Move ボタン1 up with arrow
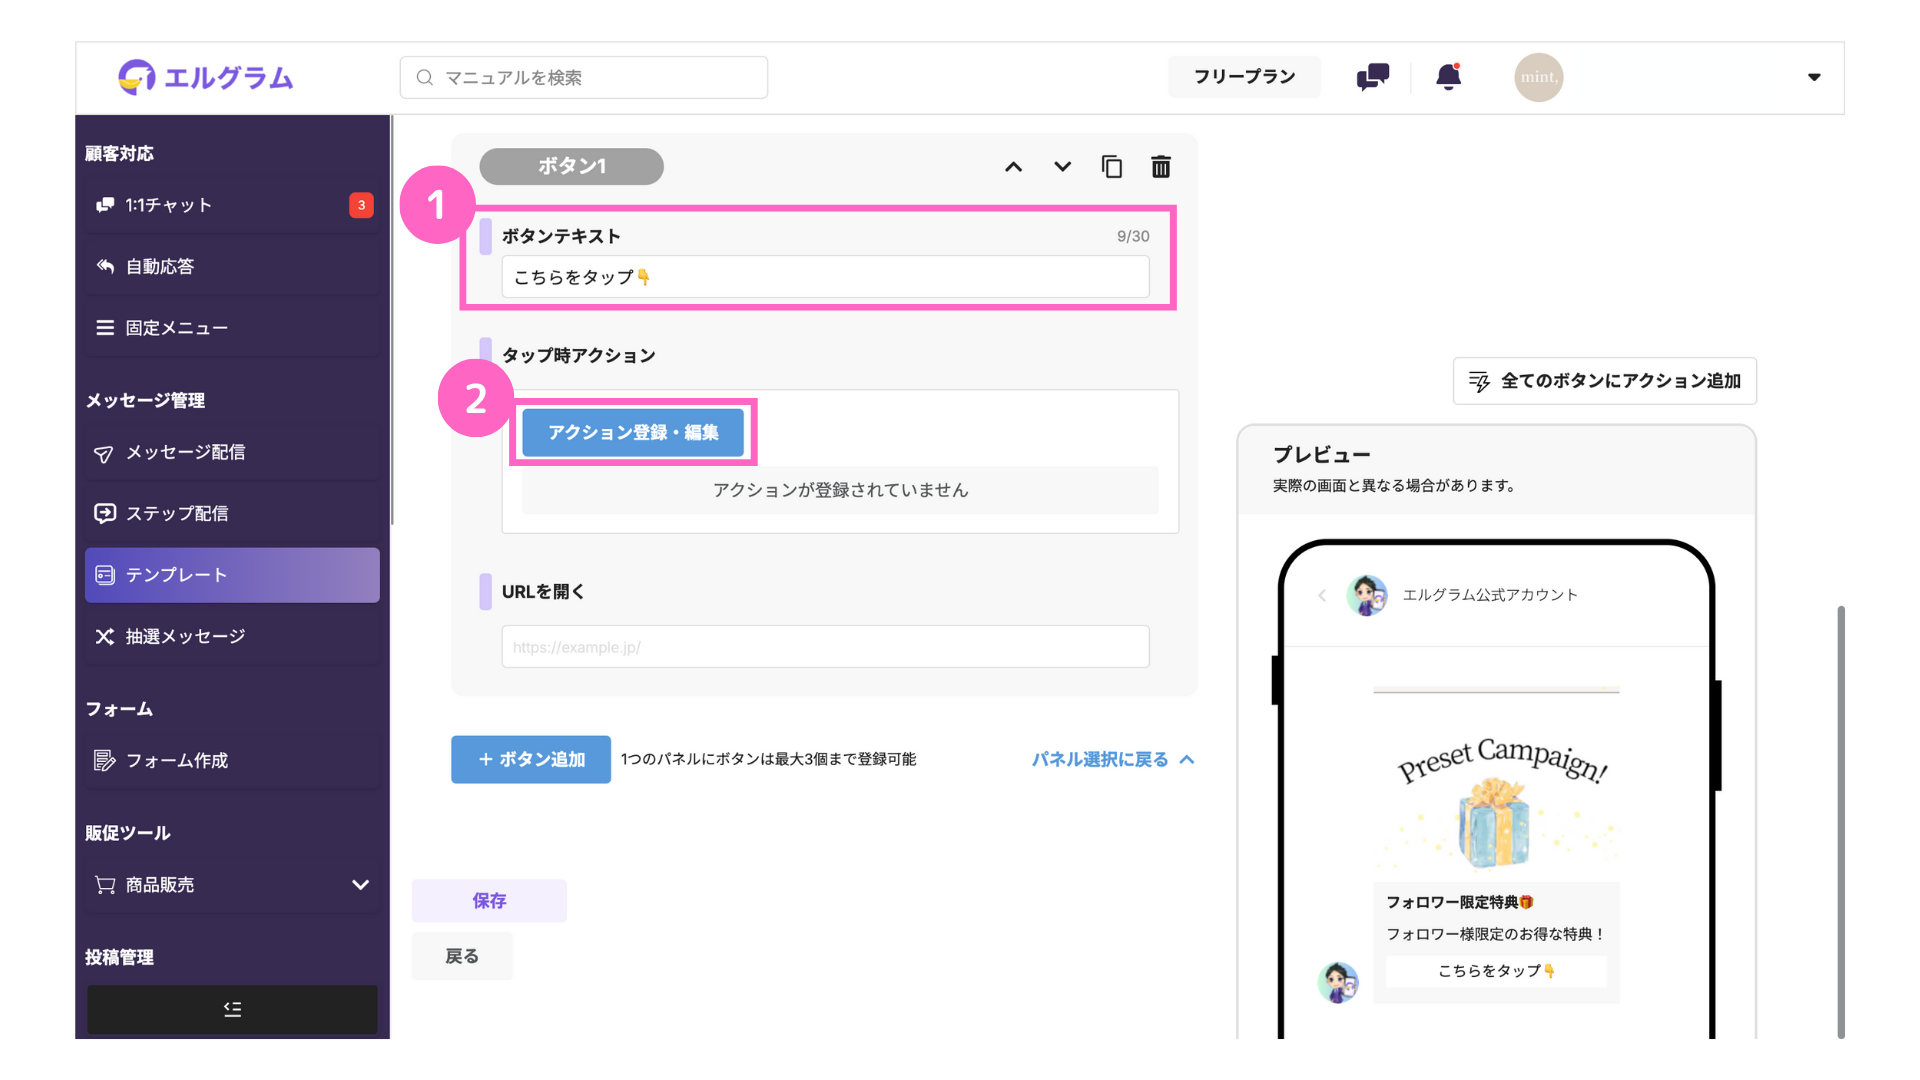 tap(1013, 167)
